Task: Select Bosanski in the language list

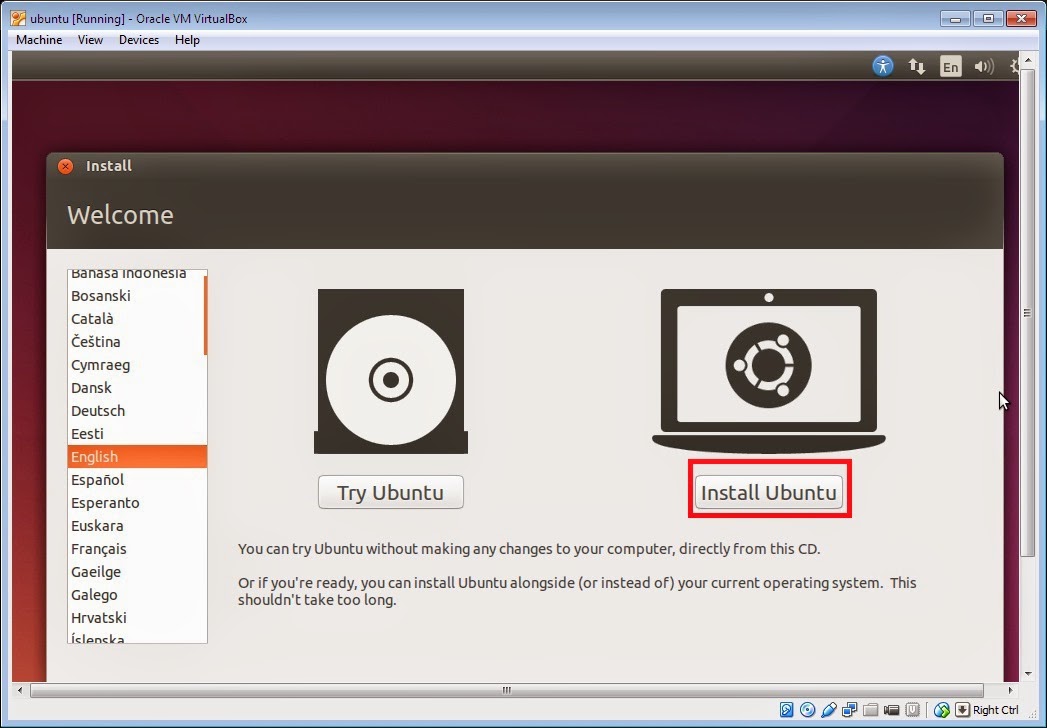Action: [x=137, y=296]
